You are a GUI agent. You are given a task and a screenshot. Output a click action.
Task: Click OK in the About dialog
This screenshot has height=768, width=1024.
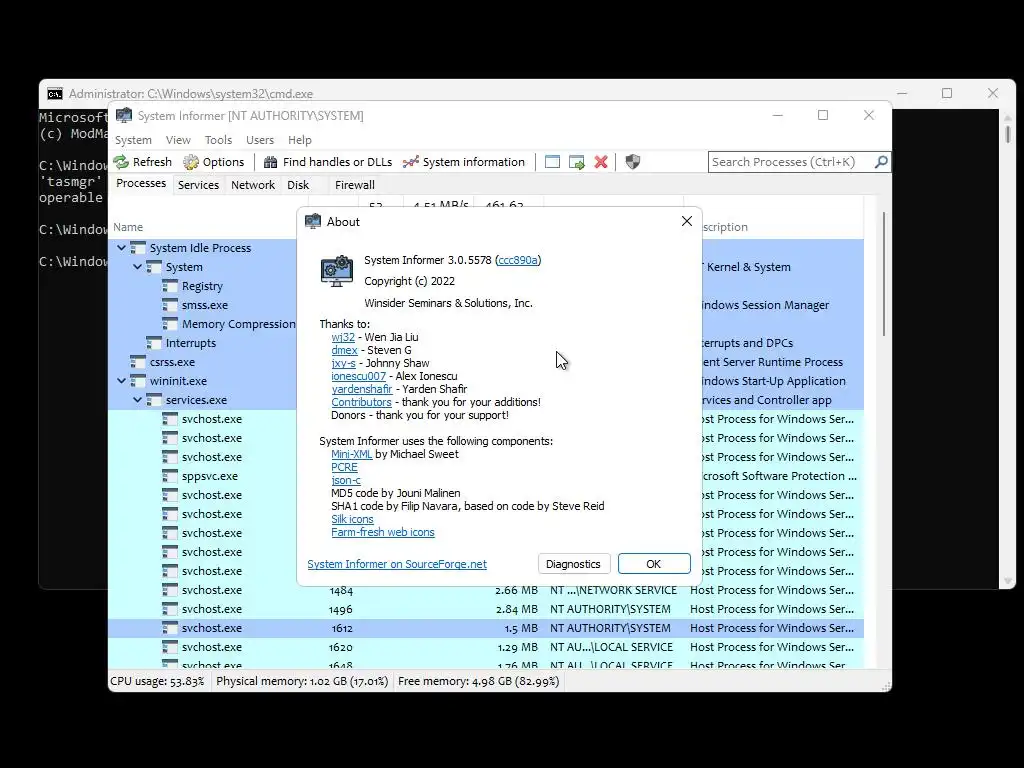(x=654, y=564)
